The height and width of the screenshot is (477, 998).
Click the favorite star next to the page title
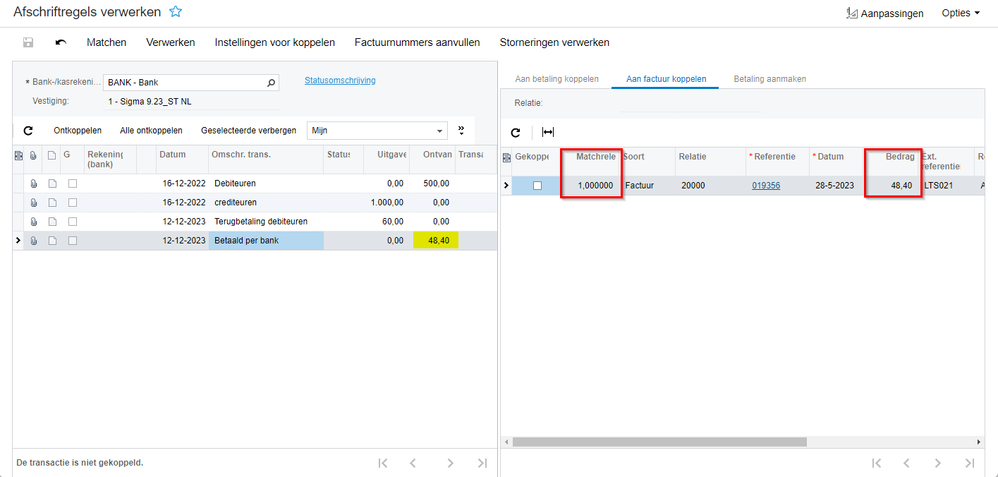(x=176, y=12)
